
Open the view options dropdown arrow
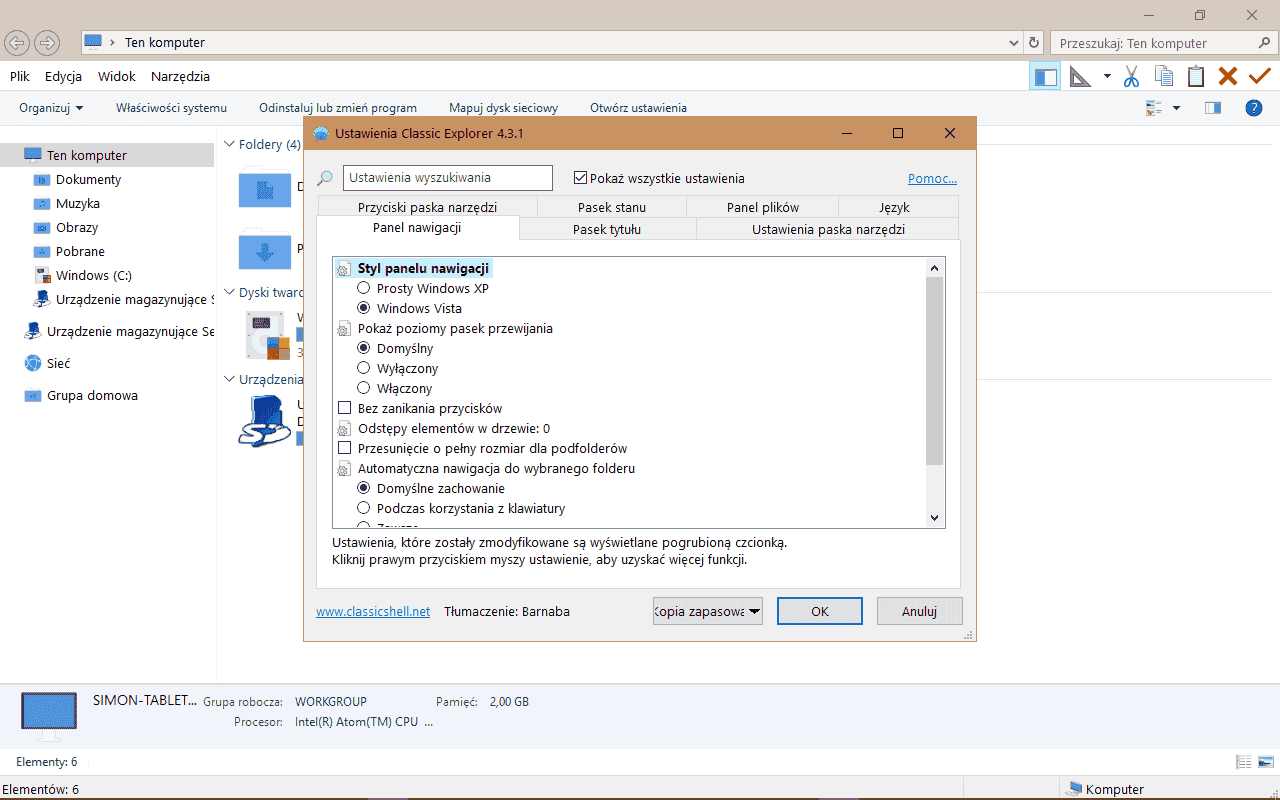coord(1176,108)
